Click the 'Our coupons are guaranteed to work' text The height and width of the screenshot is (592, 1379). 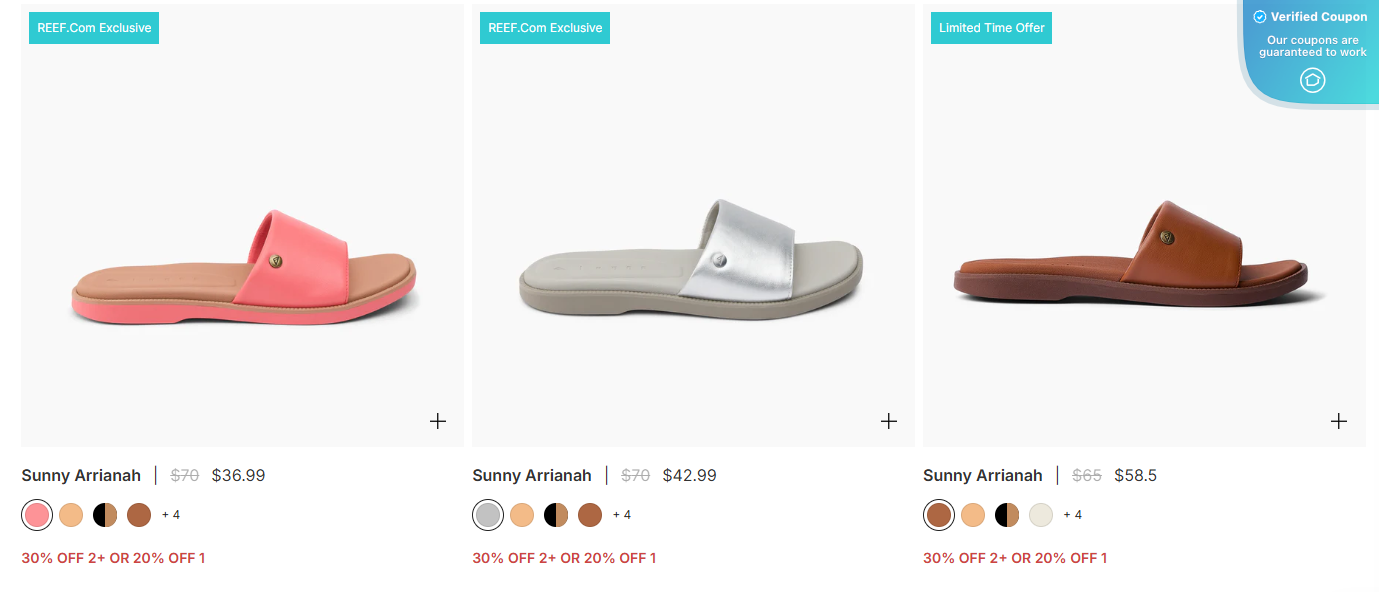coord(1312,46)
